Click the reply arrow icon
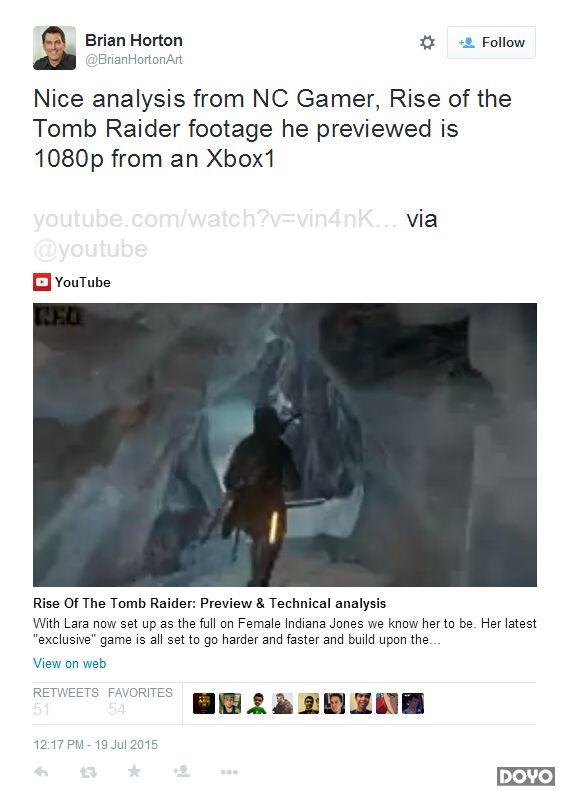The image size is (565, 796). pyautogui.click(x=41, y=772)
